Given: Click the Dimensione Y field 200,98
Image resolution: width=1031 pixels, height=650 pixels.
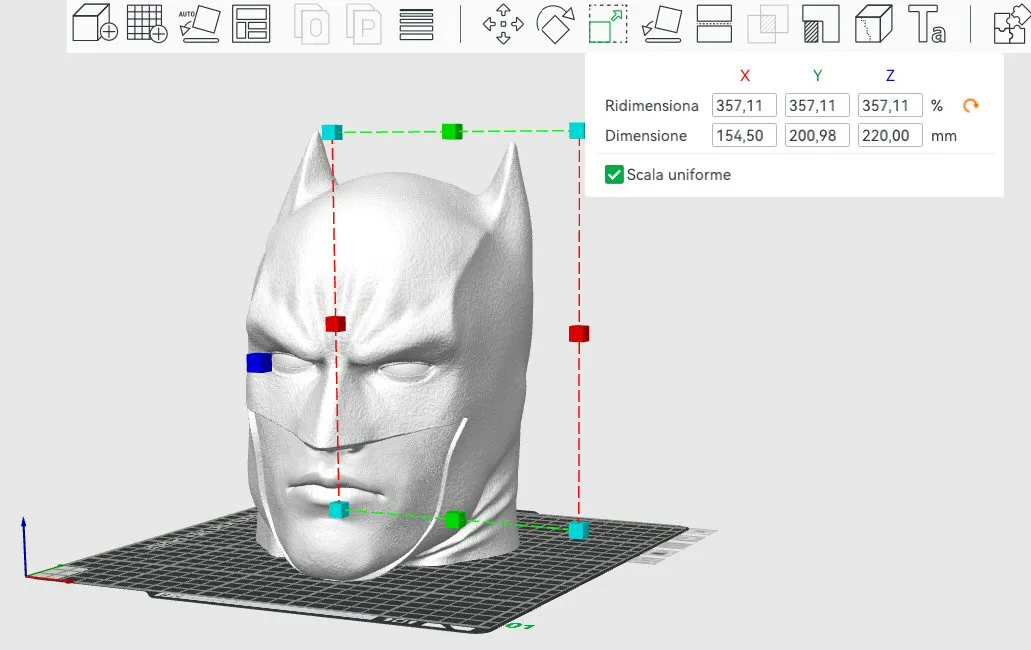Looking at the screenshot, I should tap(817, 135).
